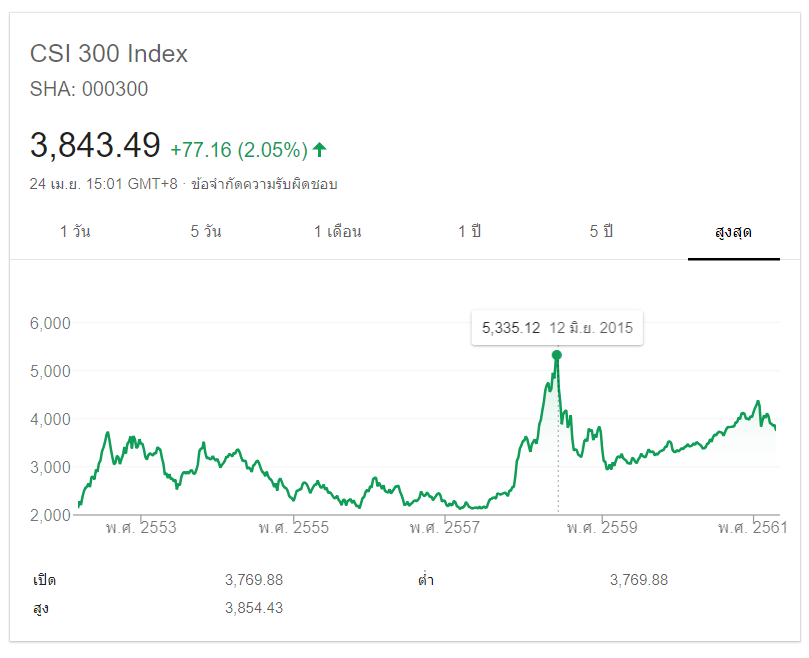
Task: Click the +77.16 (2.05%) change value
Action: (x=238, y=150)
